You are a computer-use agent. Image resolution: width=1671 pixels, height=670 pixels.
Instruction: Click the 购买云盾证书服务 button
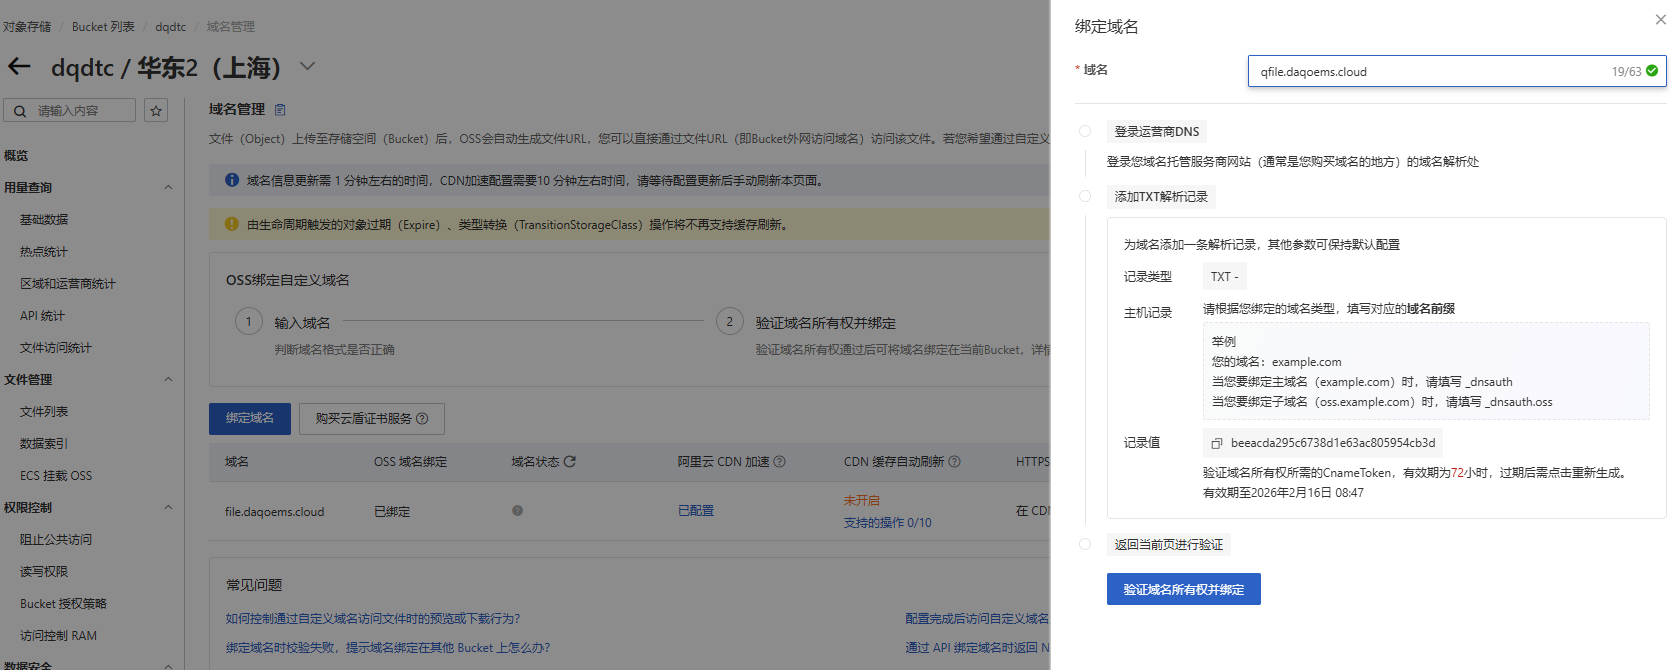click(371, 419)
